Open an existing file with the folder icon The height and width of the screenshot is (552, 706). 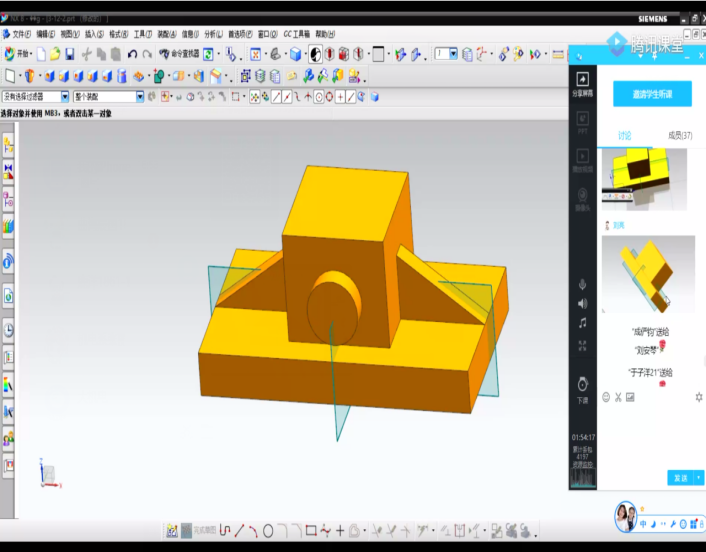point(55,54)
